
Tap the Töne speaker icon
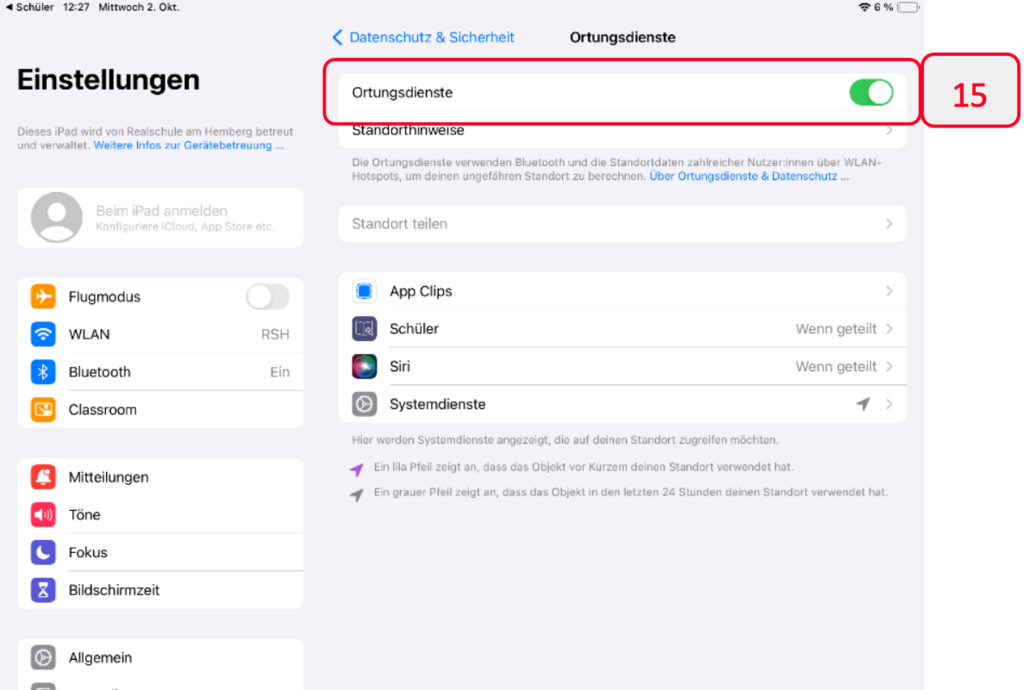pos(43,515)
